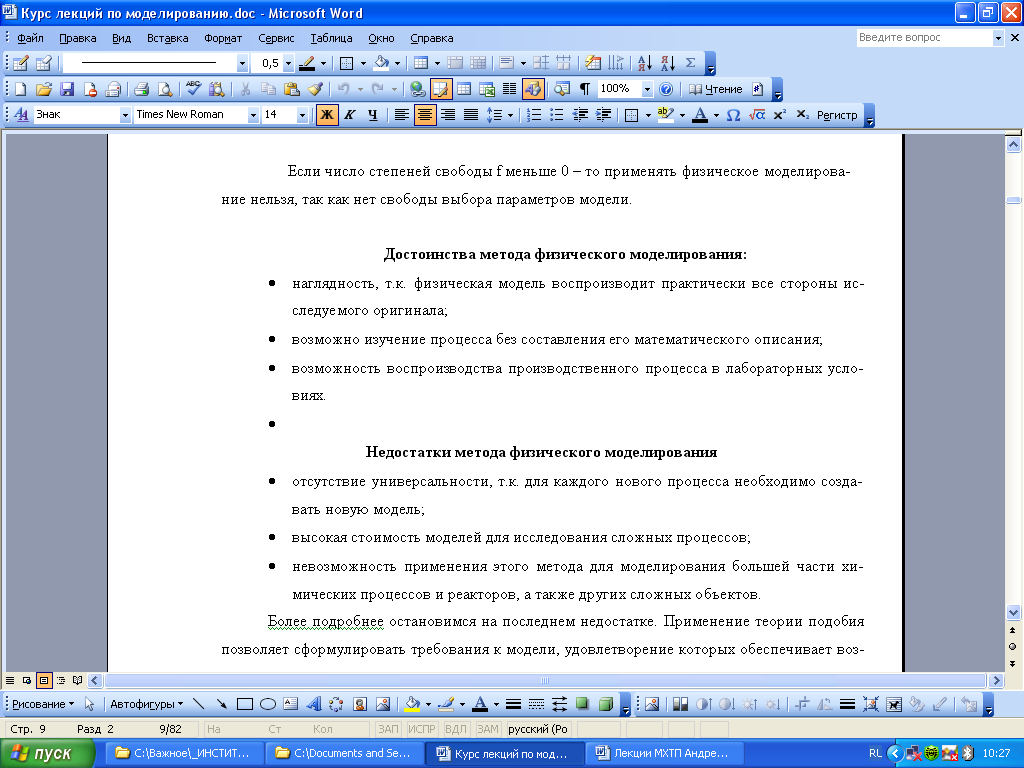Viewport: 1024px width, 768px height.
Task: Click the Регистр change case button
Action: click(837, 115)
